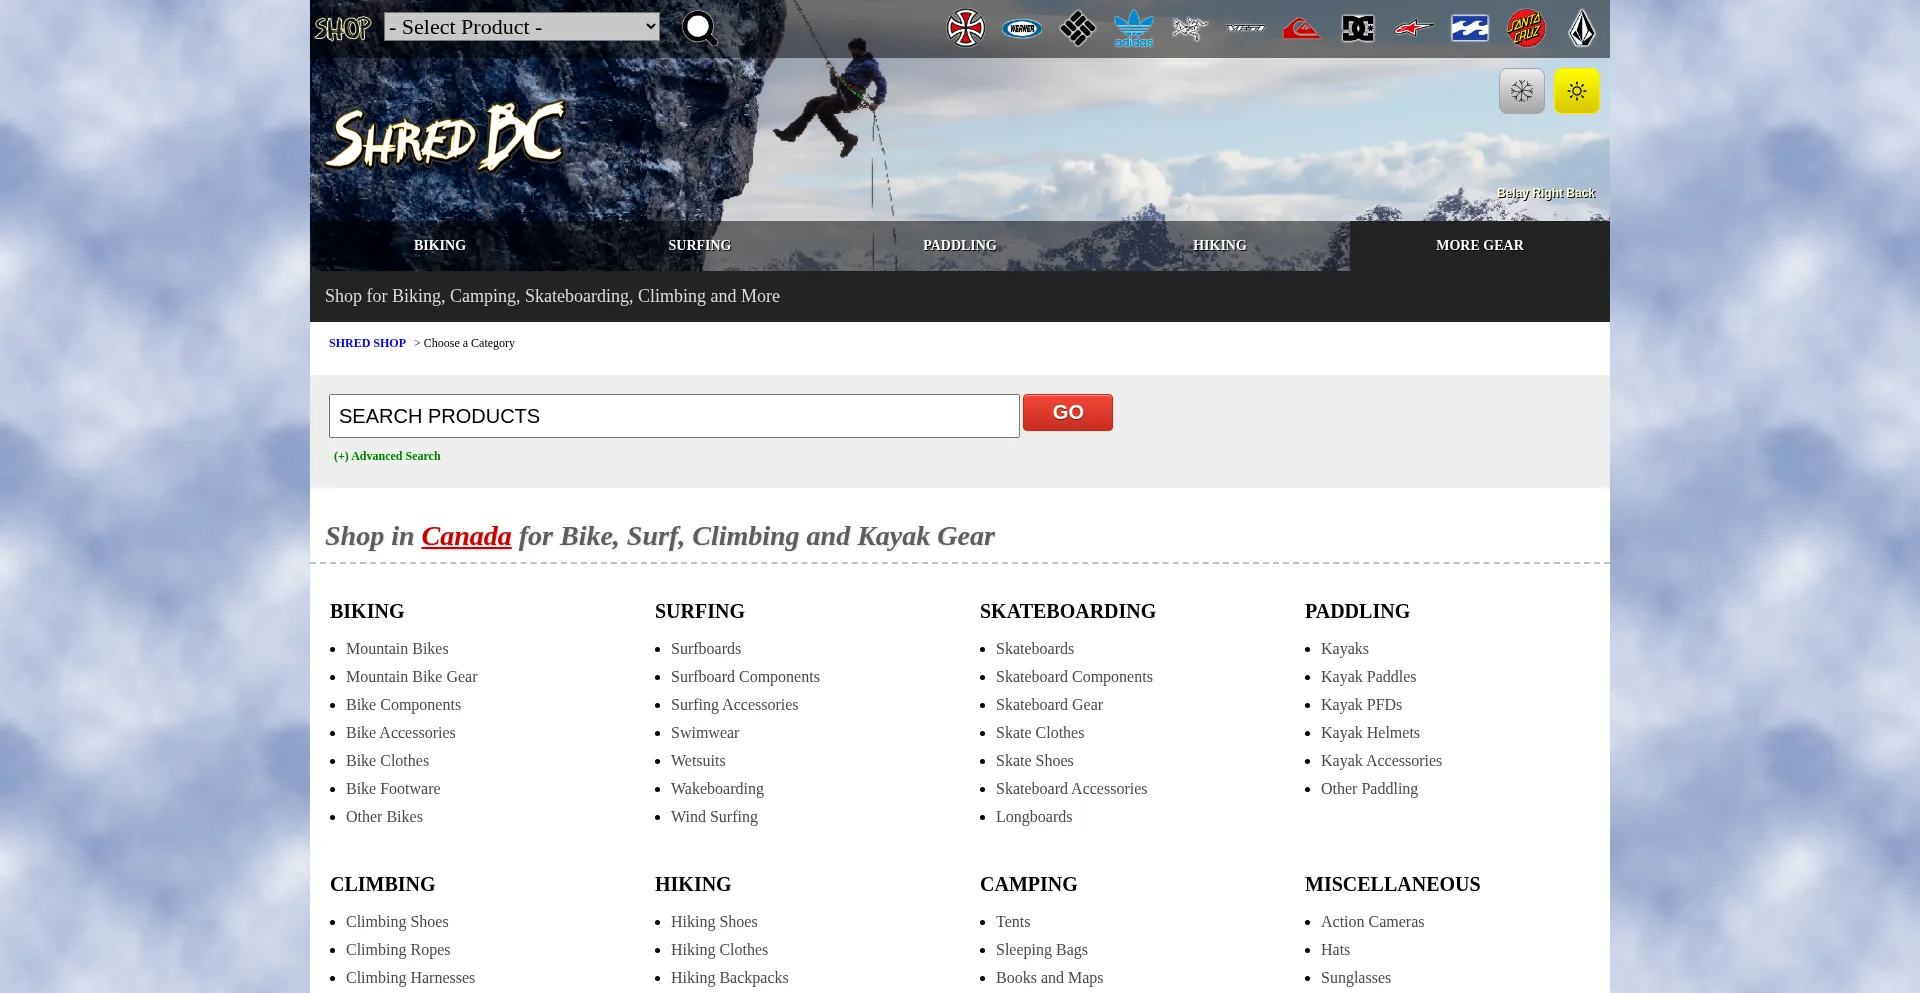This screenshot has height=993, width=1920.
Task: Open the PADDLING navigation menu
Action: click(959, 245)
